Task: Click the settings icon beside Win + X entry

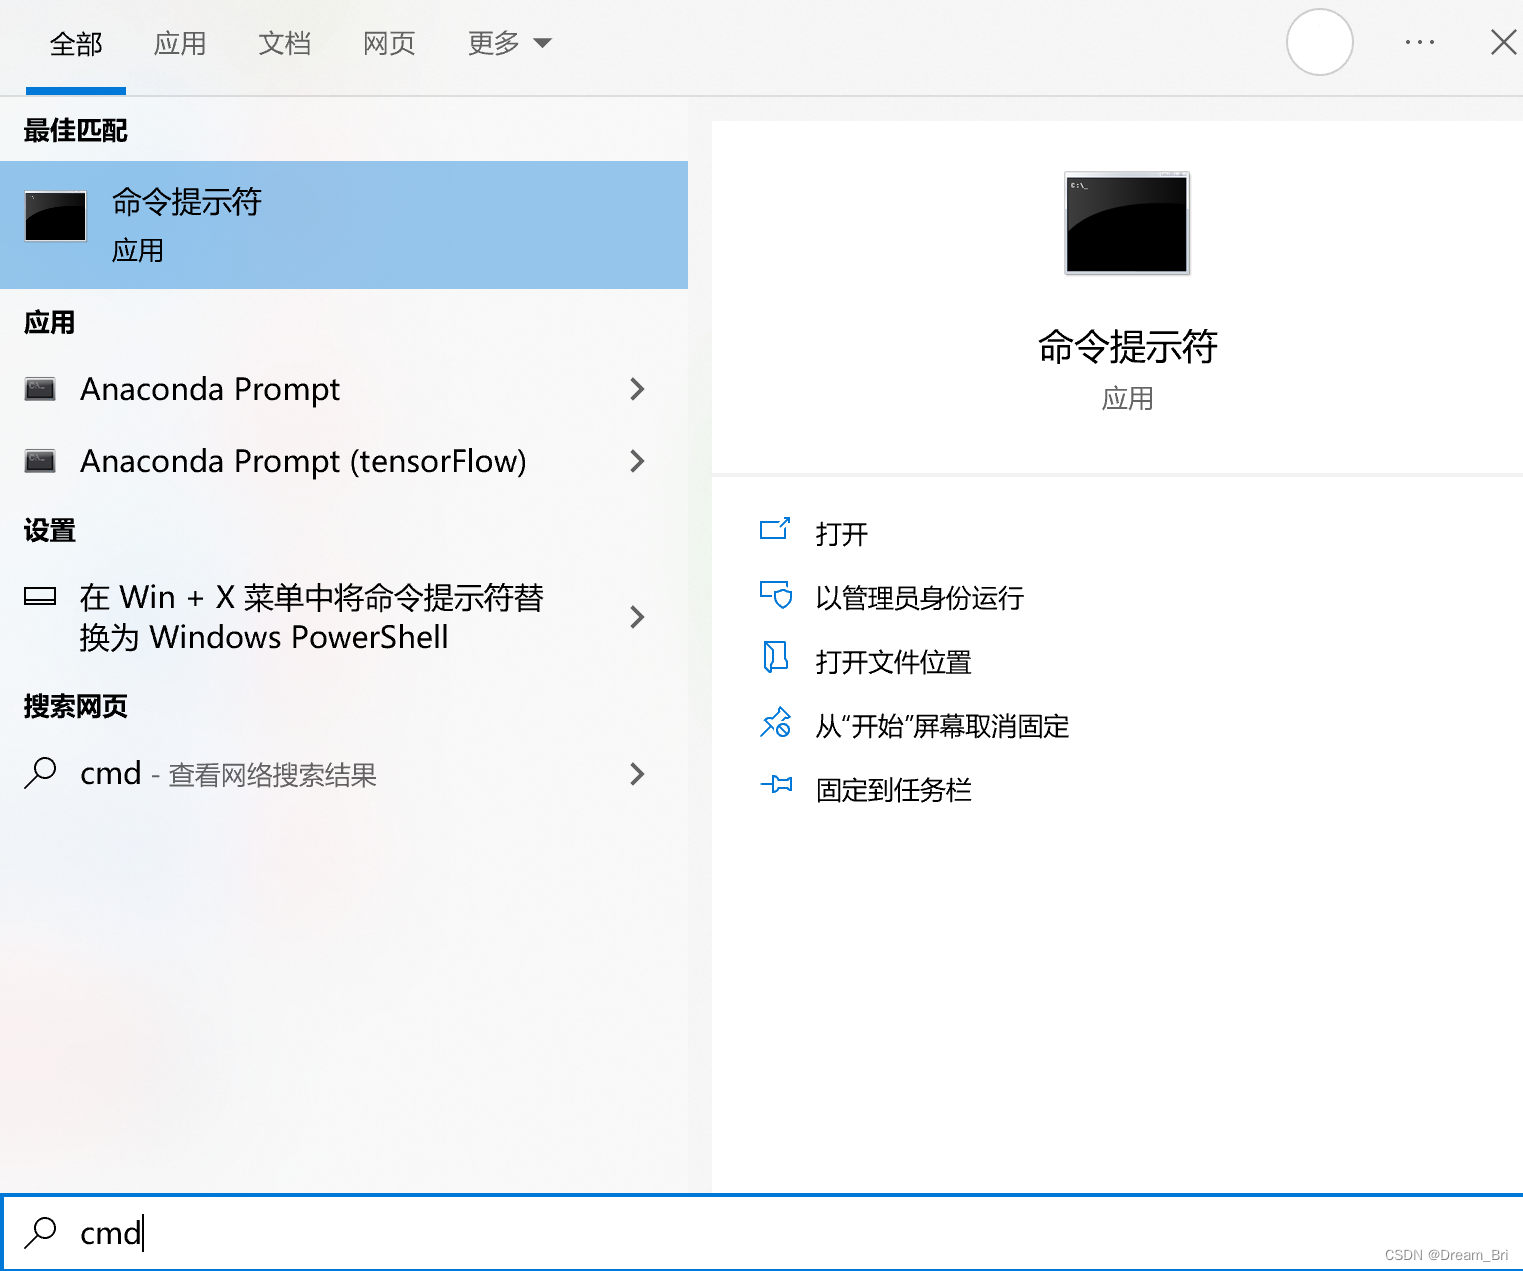Action: click(x=40, y=597)
